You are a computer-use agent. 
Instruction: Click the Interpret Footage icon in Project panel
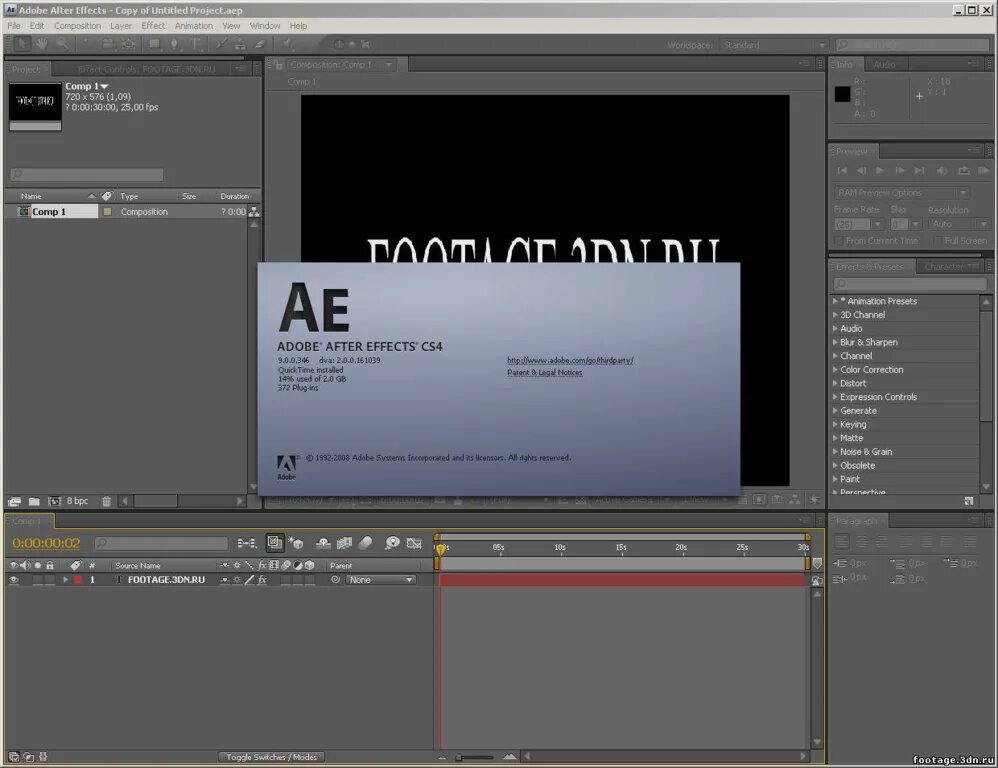pyautogui.click(x=14, y=501)
